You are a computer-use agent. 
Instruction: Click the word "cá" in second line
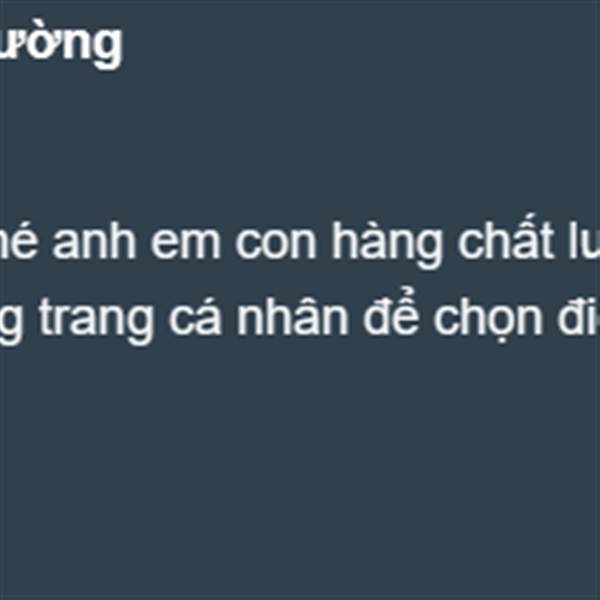click(x=195, y=316)
